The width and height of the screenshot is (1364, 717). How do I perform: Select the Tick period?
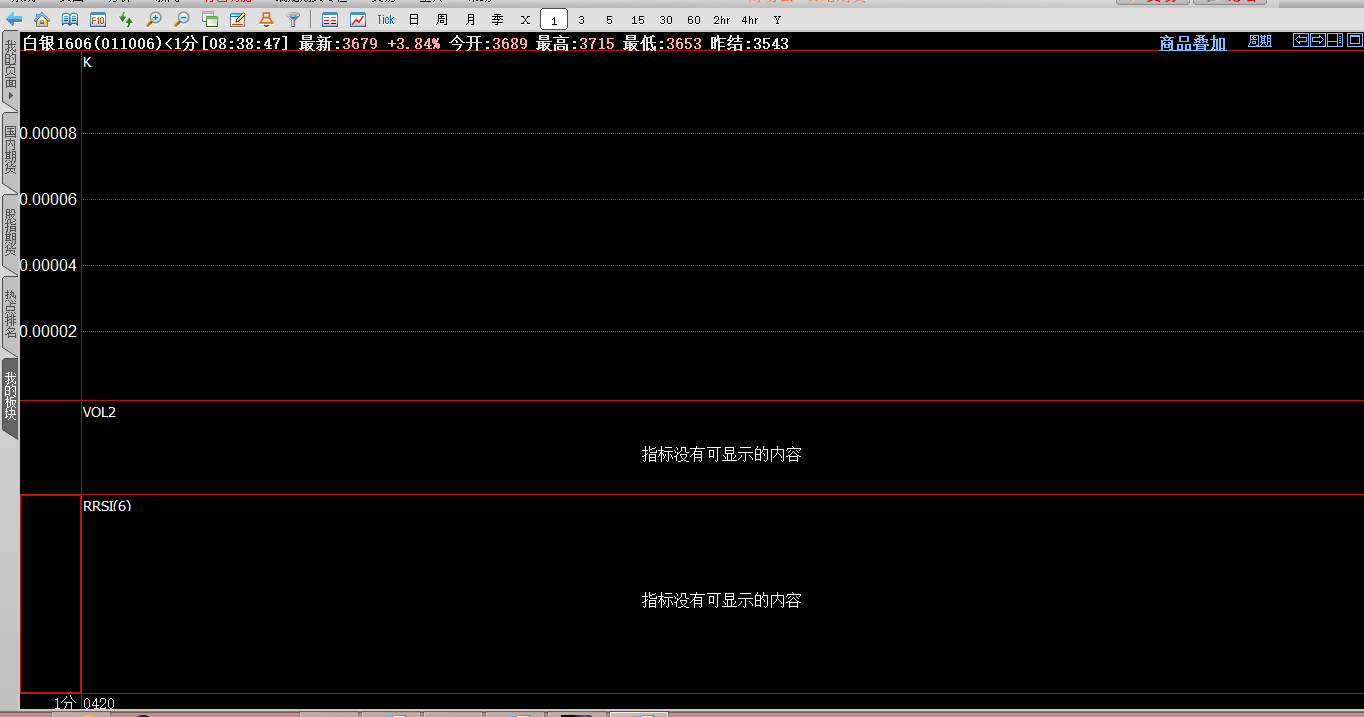pyautogui.click(x=386, y=20)
